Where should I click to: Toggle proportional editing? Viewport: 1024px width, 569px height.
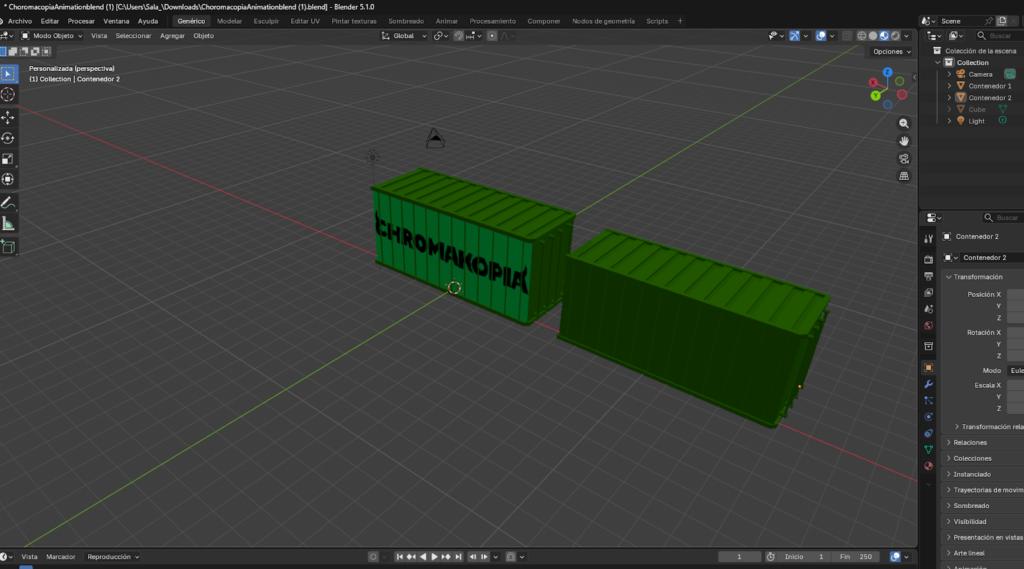(492, 36)
